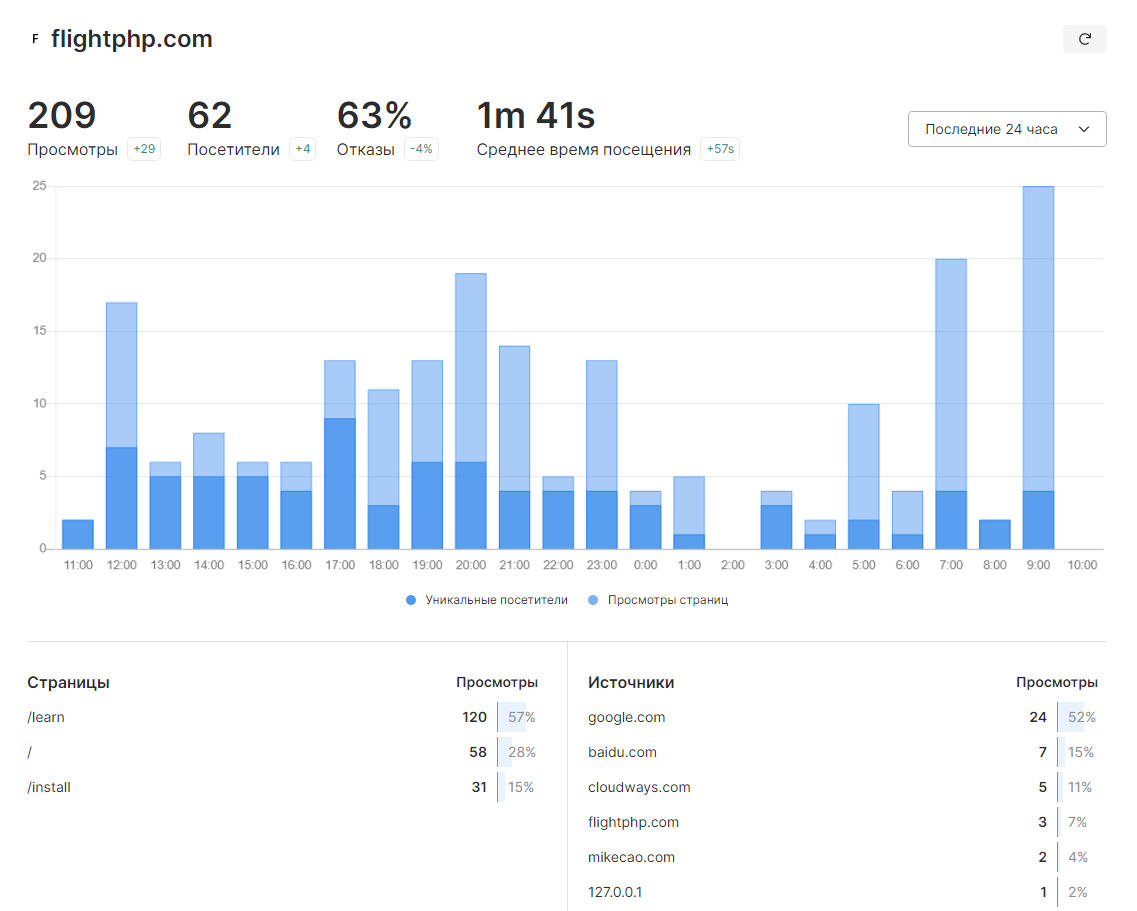Click the 24 views count for google.com
Viewport: 1137px width, 911px height.
point(1038,717)
